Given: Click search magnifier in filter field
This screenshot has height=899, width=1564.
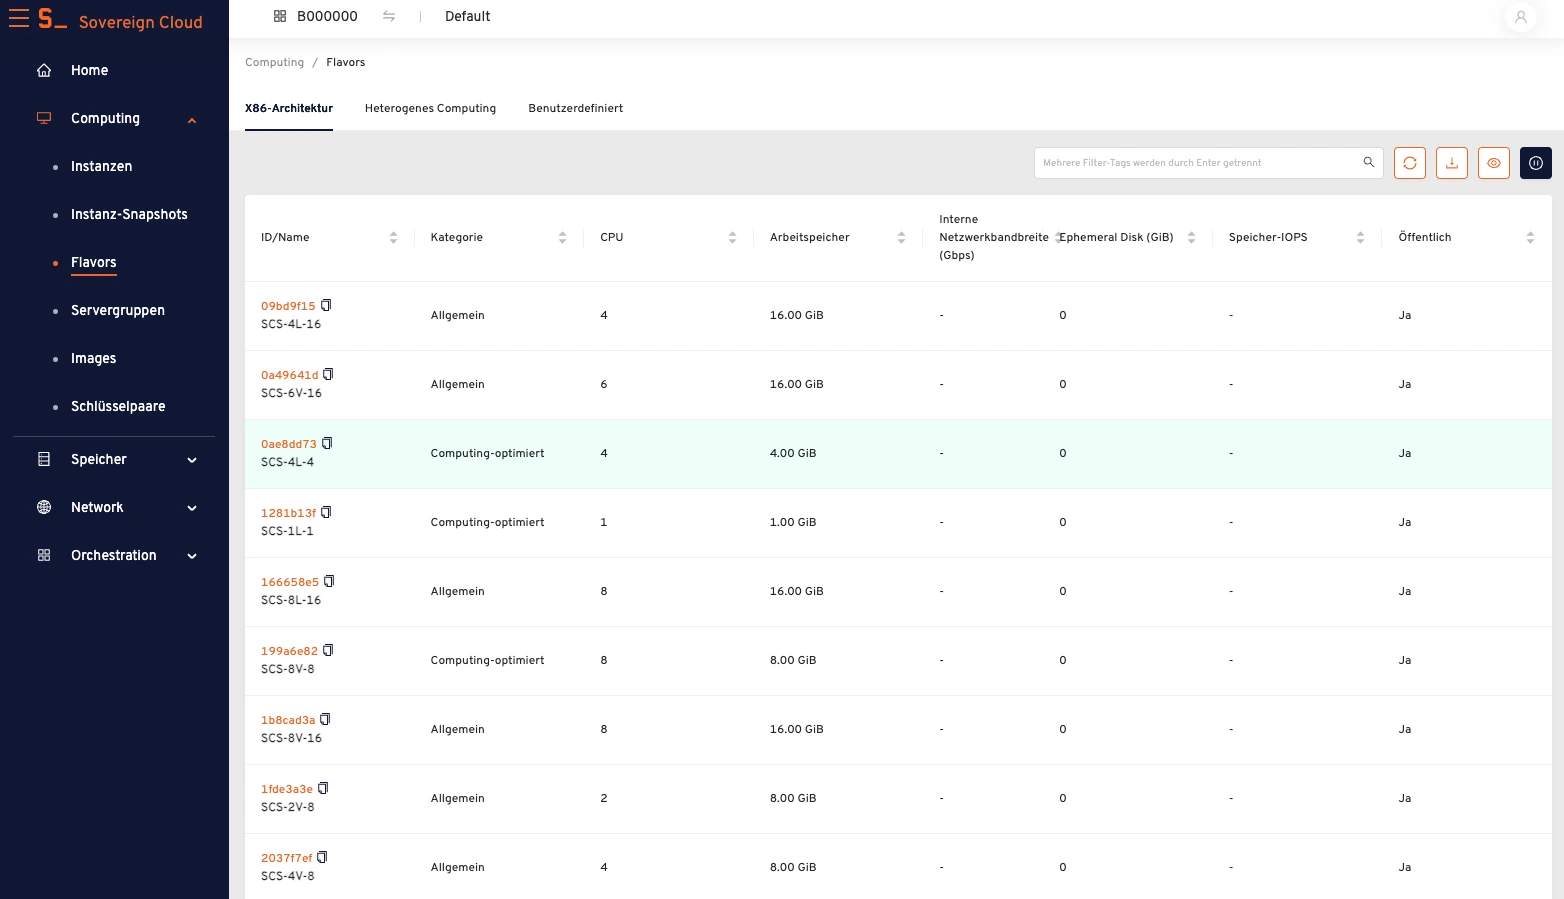Looking at the screenshot, I should 1369,162.
